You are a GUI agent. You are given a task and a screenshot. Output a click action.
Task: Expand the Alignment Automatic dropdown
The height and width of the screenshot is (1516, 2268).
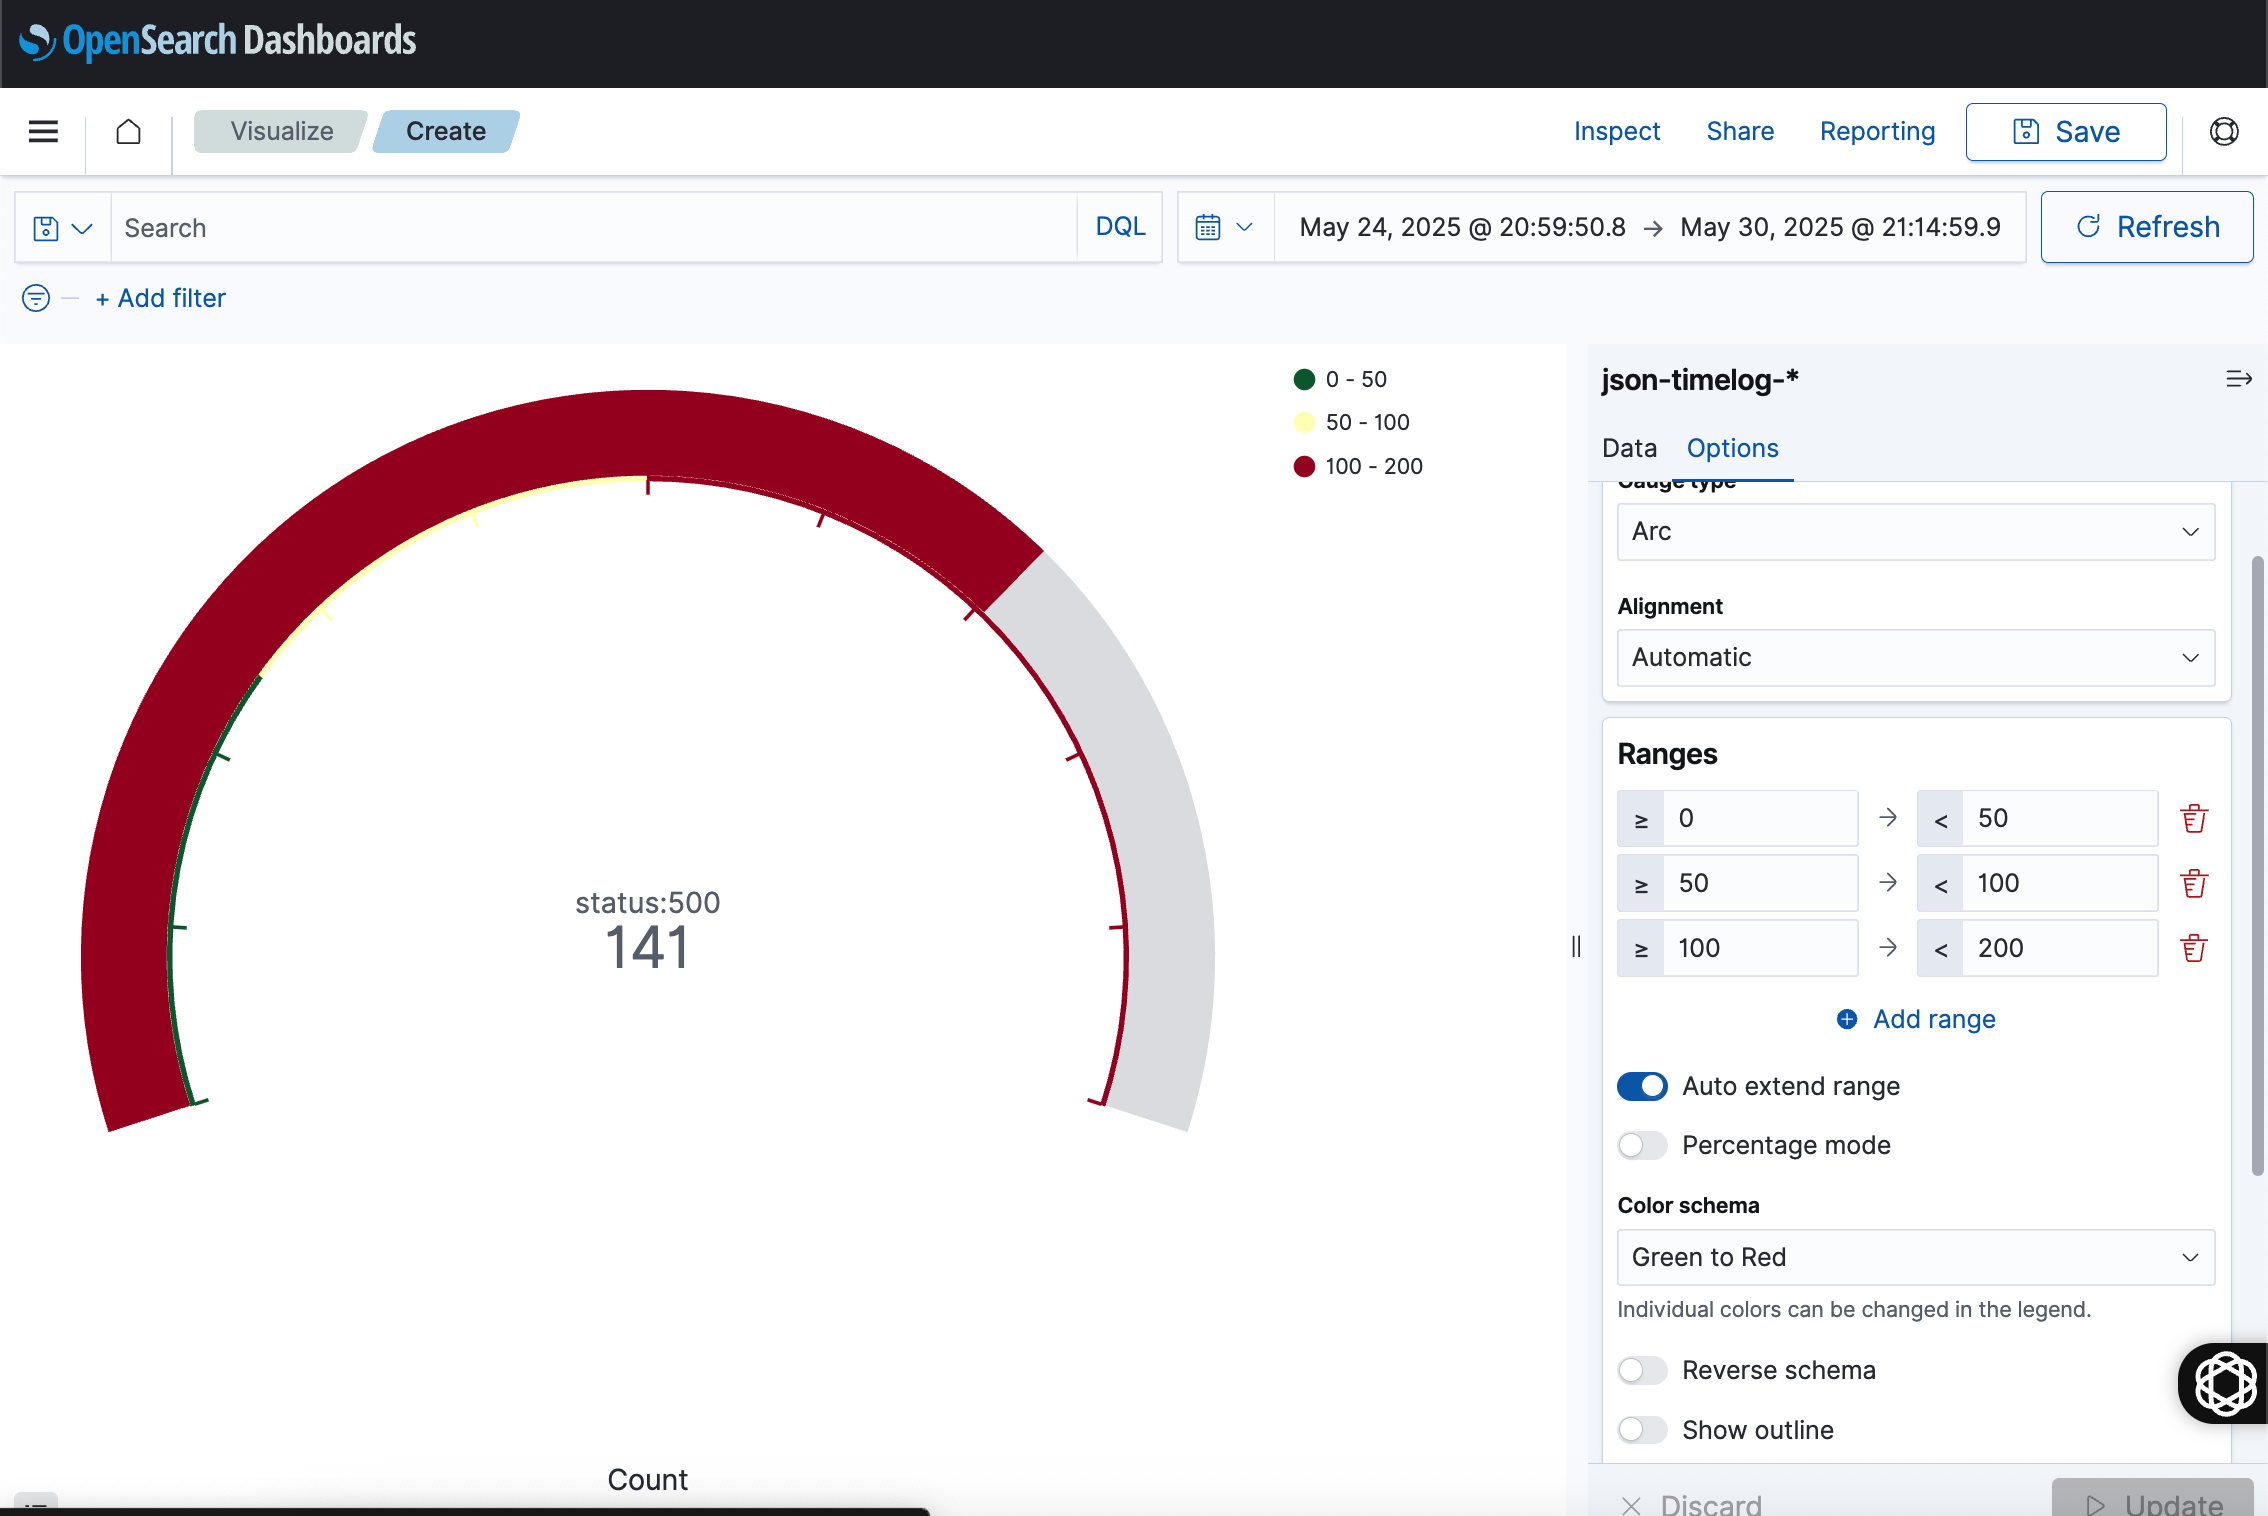1915,657
